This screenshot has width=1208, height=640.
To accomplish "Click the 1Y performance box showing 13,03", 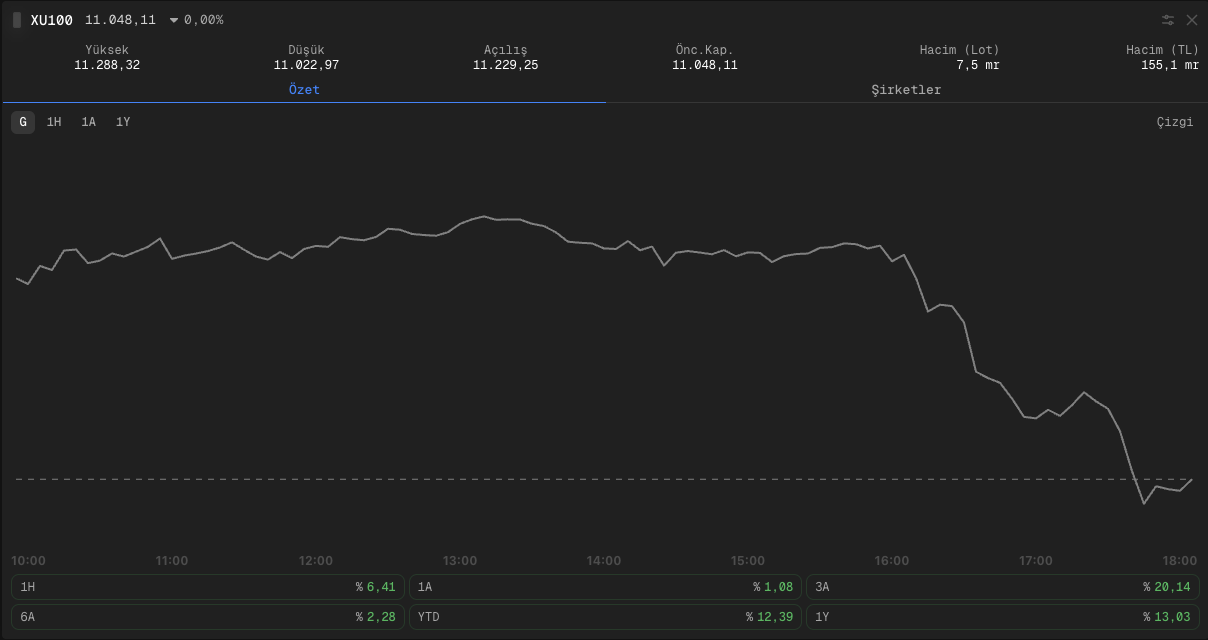I will pos(1002,617).
